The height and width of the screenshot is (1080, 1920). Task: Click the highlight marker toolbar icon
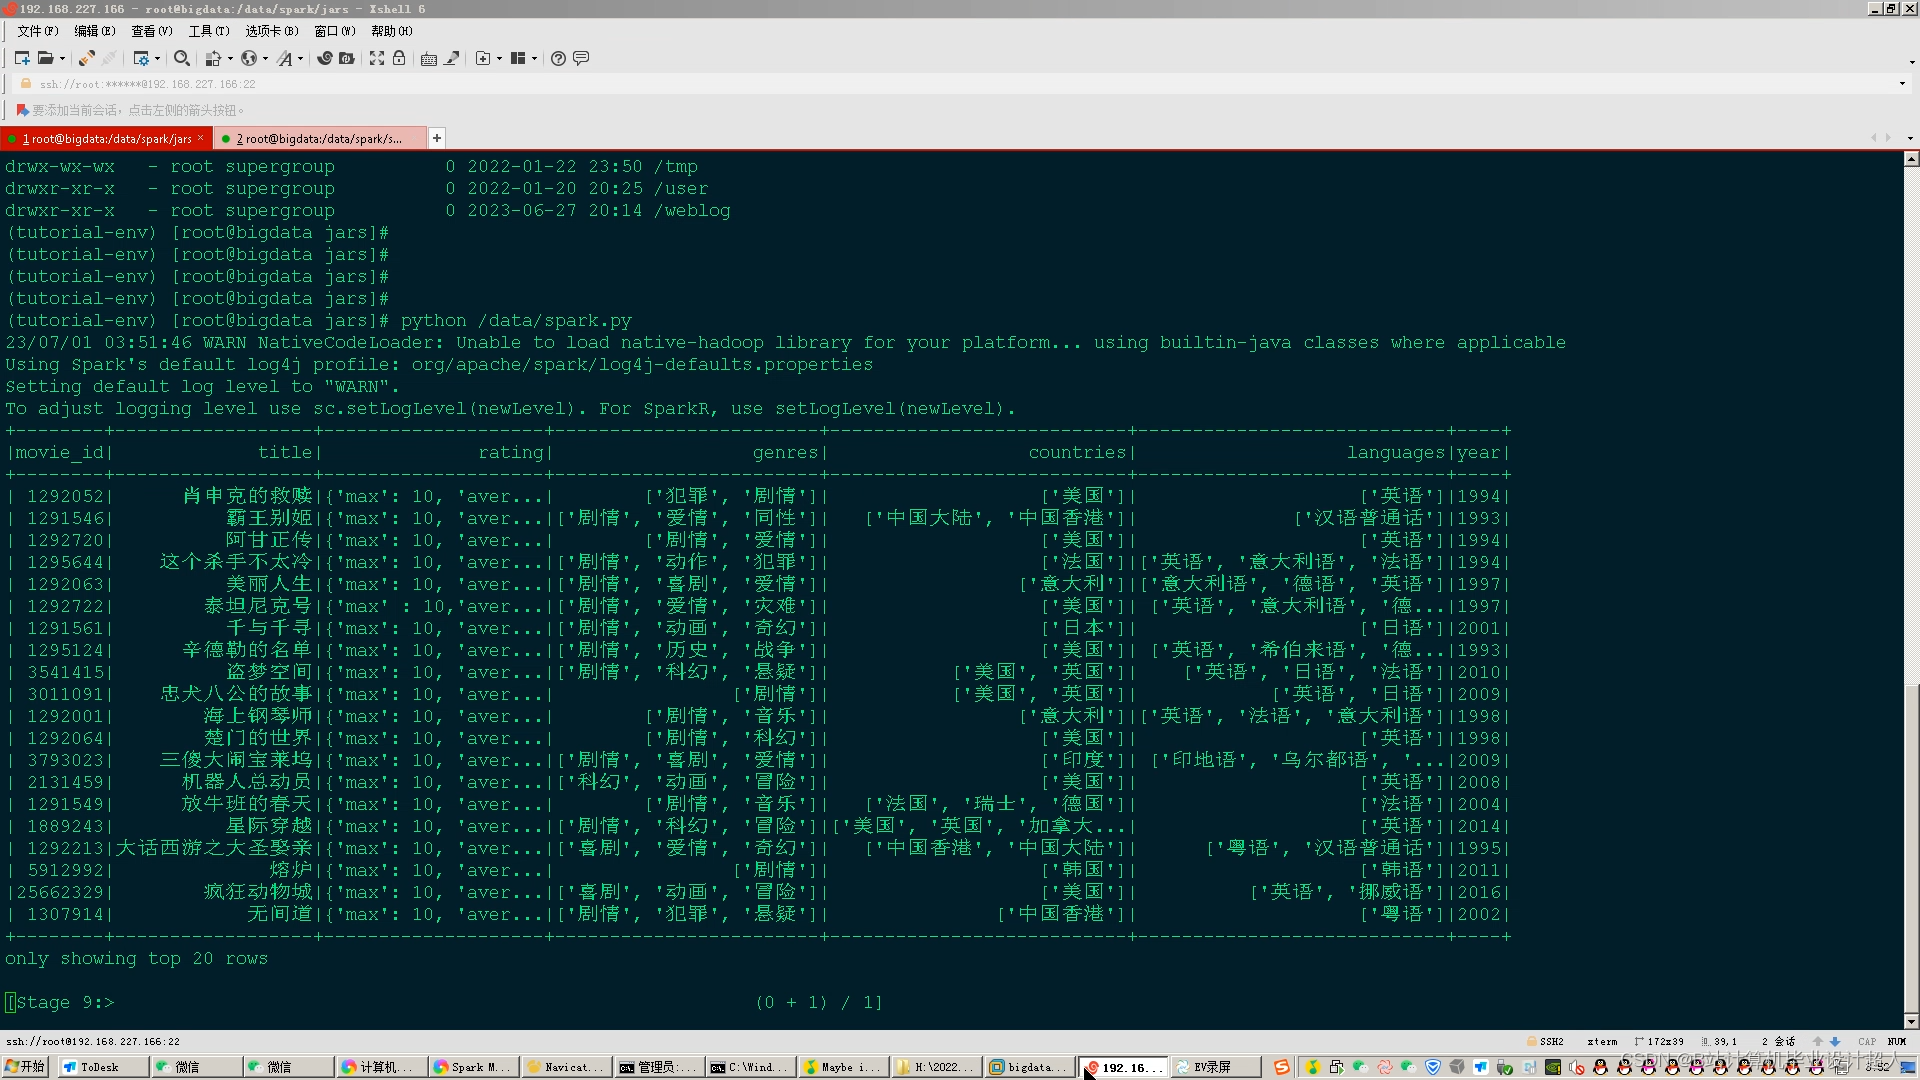452,58
